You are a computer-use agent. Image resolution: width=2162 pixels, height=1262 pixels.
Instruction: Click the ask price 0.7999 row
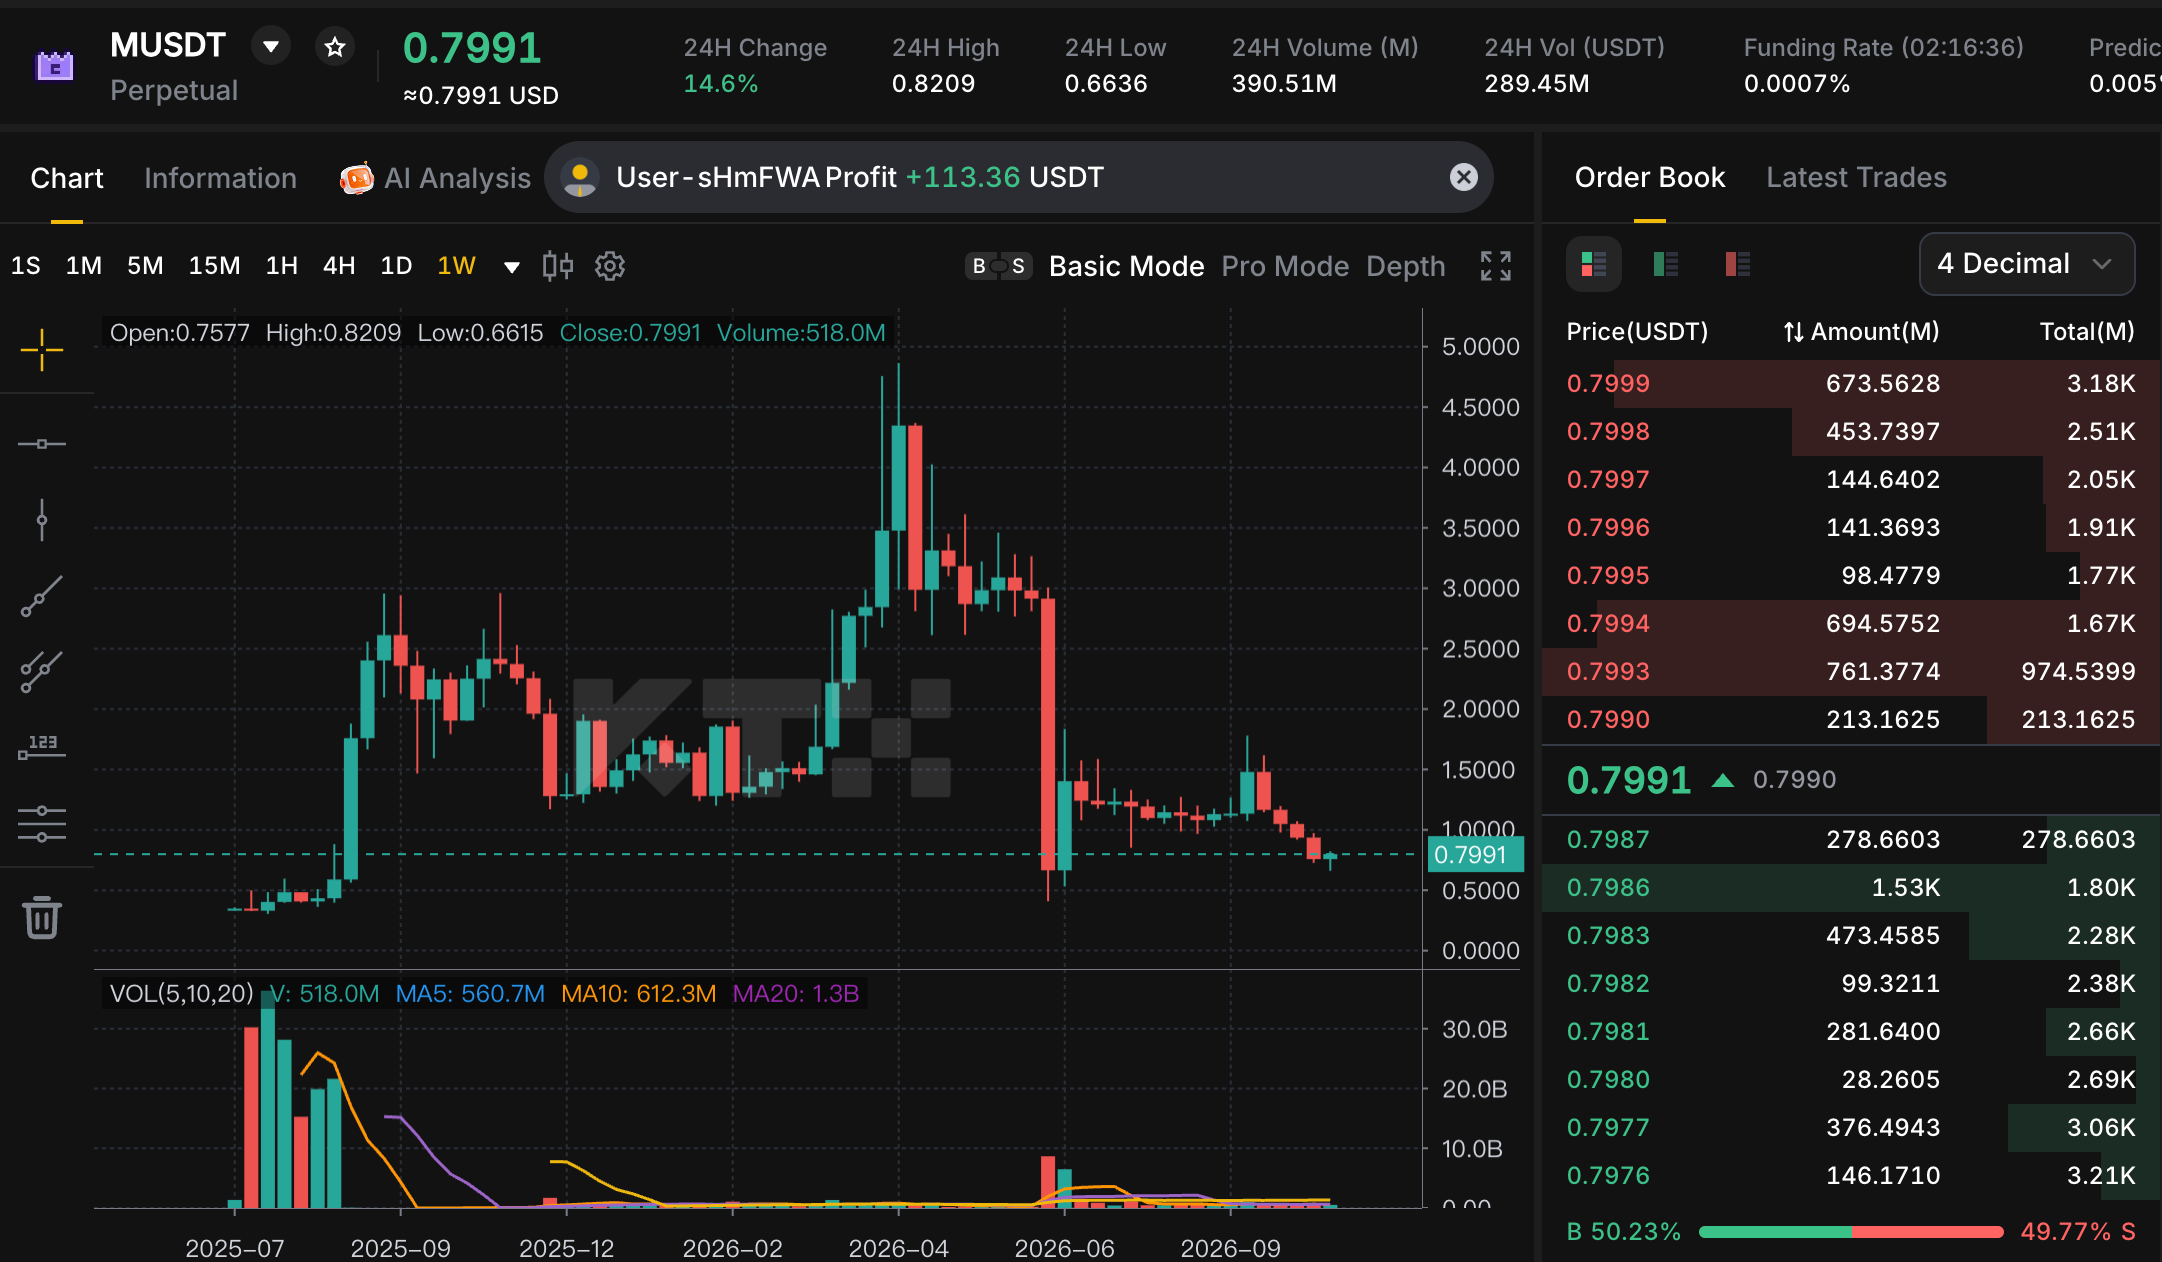point(1851,383)
